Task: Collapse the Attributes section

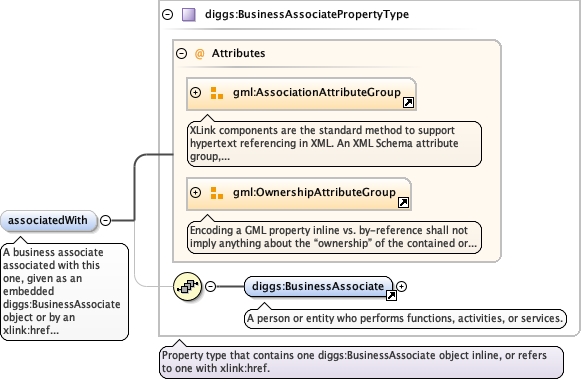Action: [x=182, y=53]
